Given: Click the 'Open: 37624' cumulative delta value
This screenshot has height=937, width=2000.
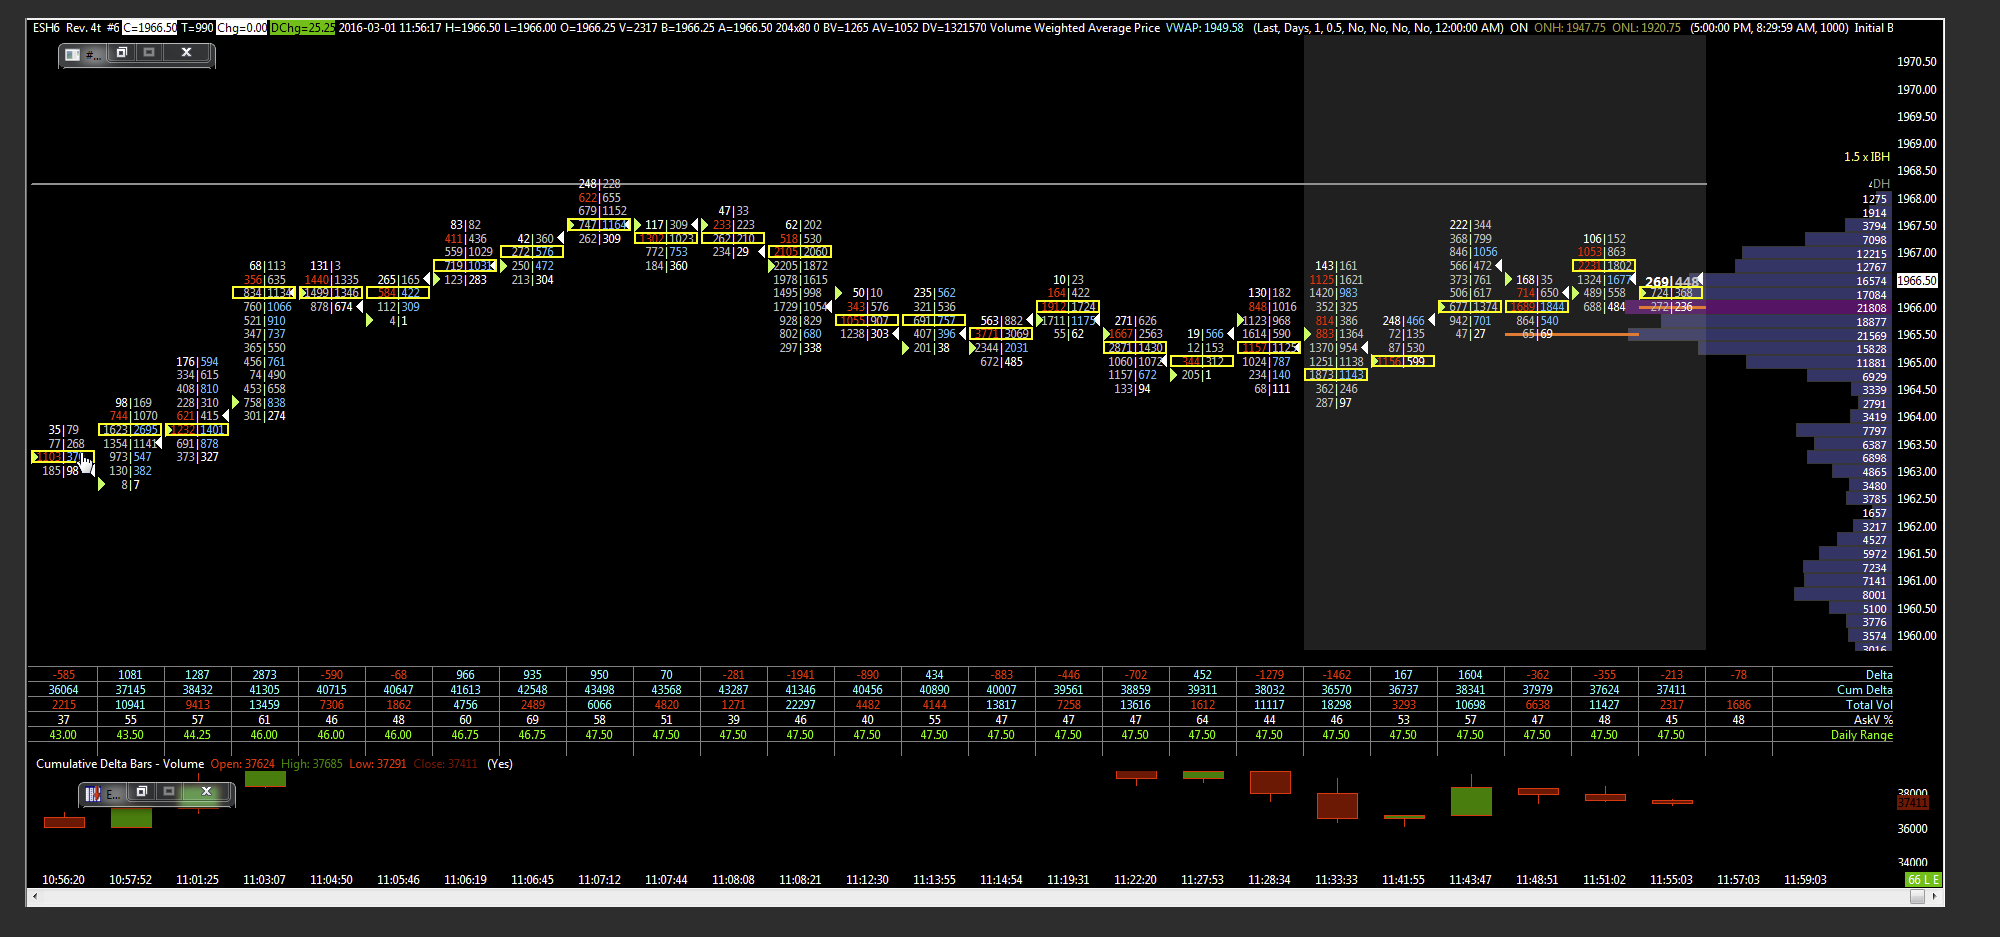Looking at the screenshot, I should pyautogui.click(x=242, y=764).
